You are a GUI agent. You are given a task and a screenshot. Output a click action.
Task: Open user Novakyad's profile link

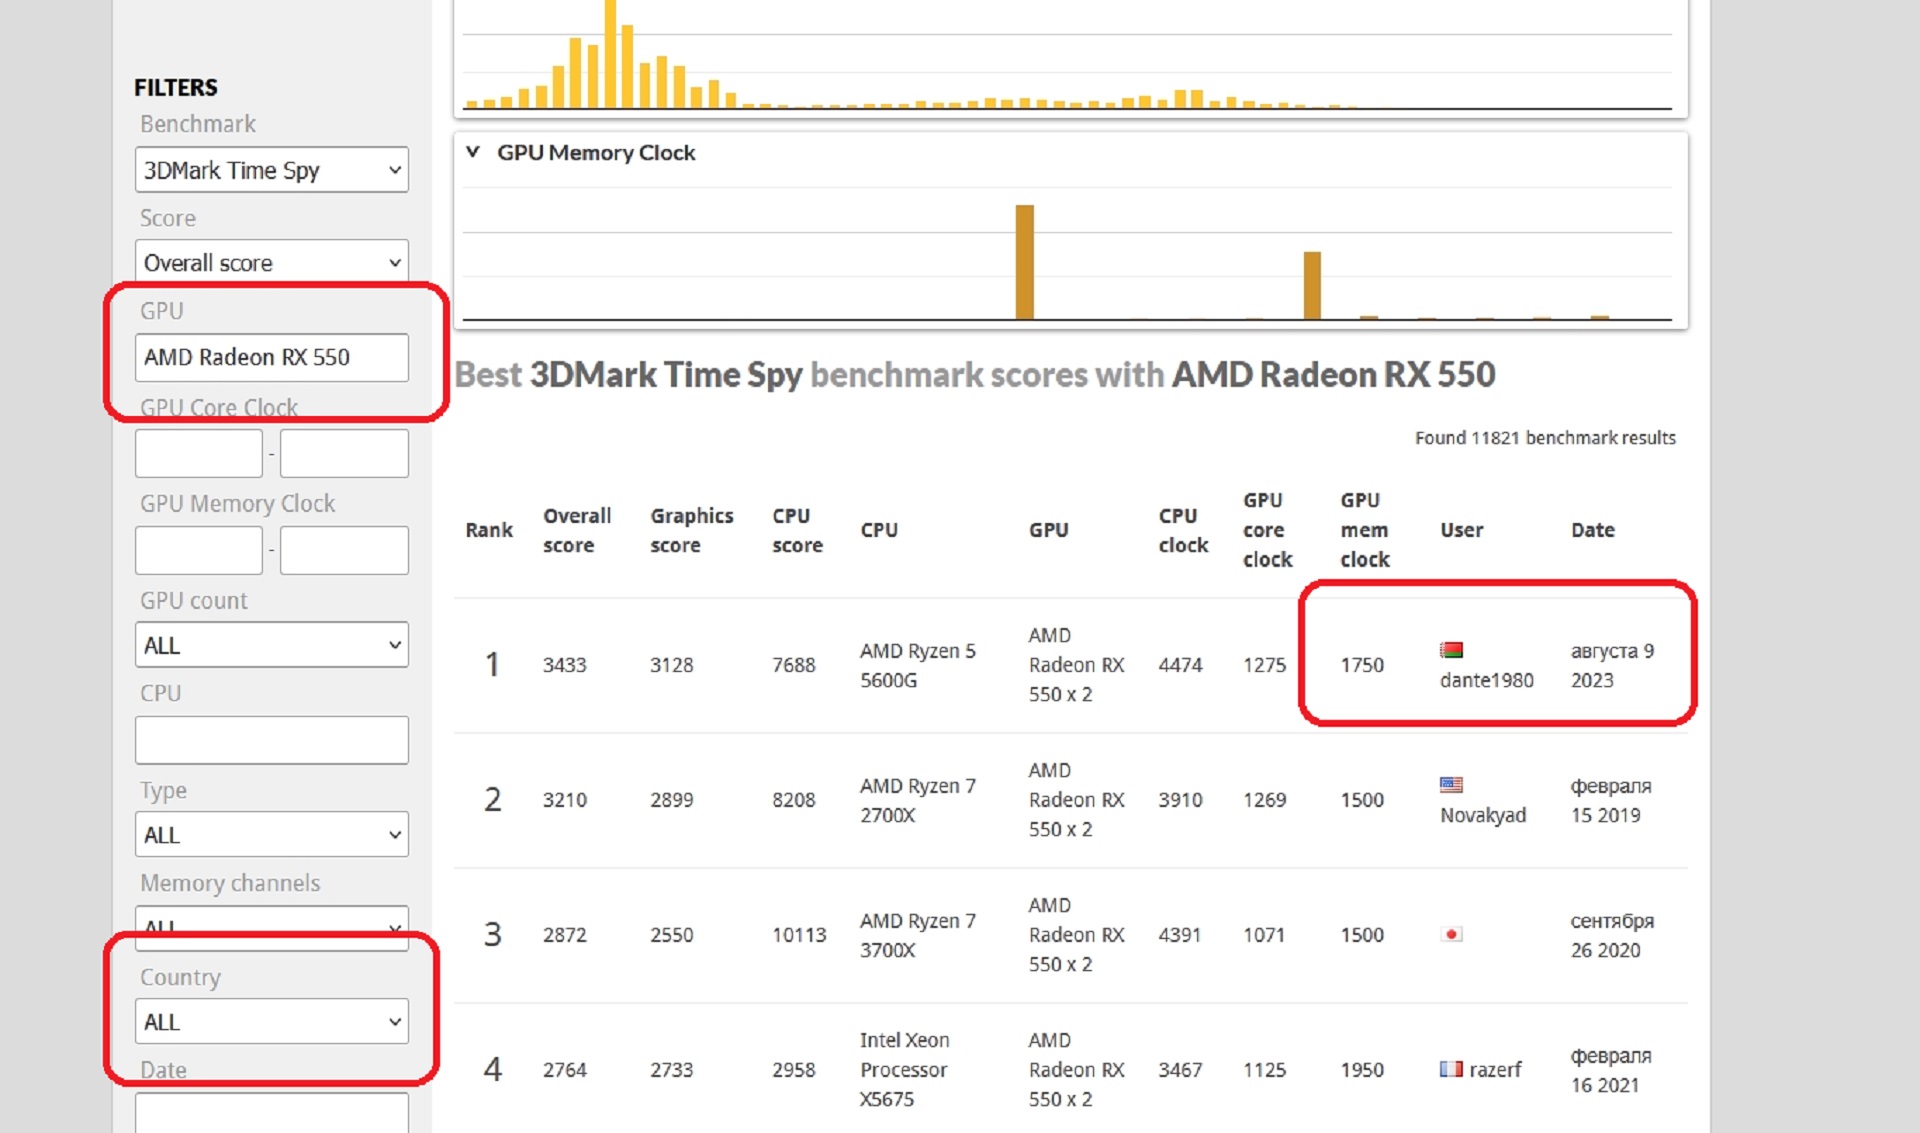pos(1483,815)
